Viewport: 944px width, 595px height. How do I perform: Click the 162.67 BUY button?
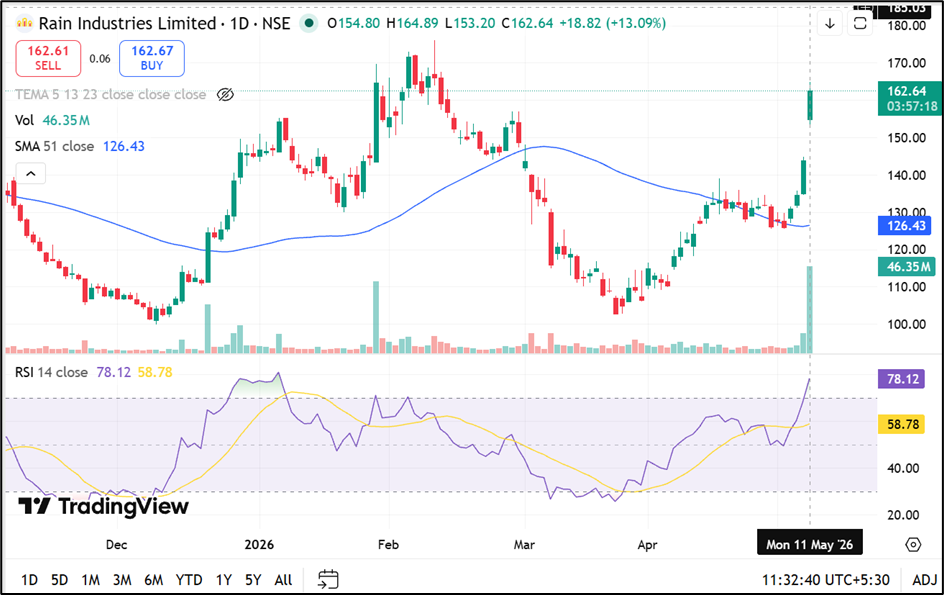(152, 58)
